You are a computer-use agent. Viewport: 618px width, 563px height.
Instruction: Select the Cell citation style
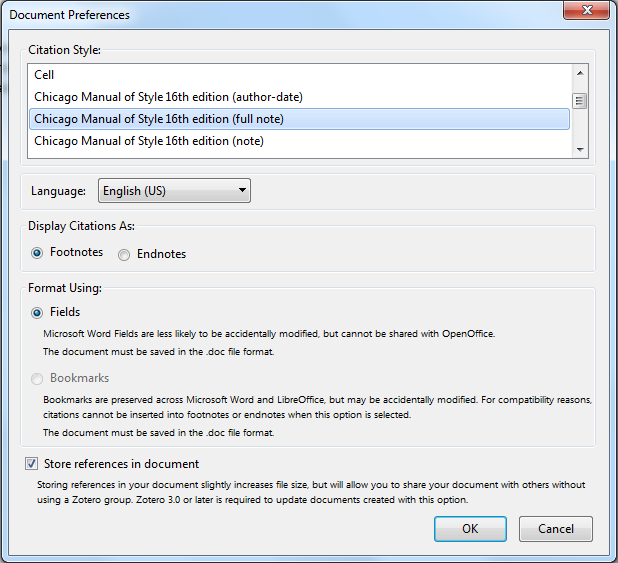(299, 75)
